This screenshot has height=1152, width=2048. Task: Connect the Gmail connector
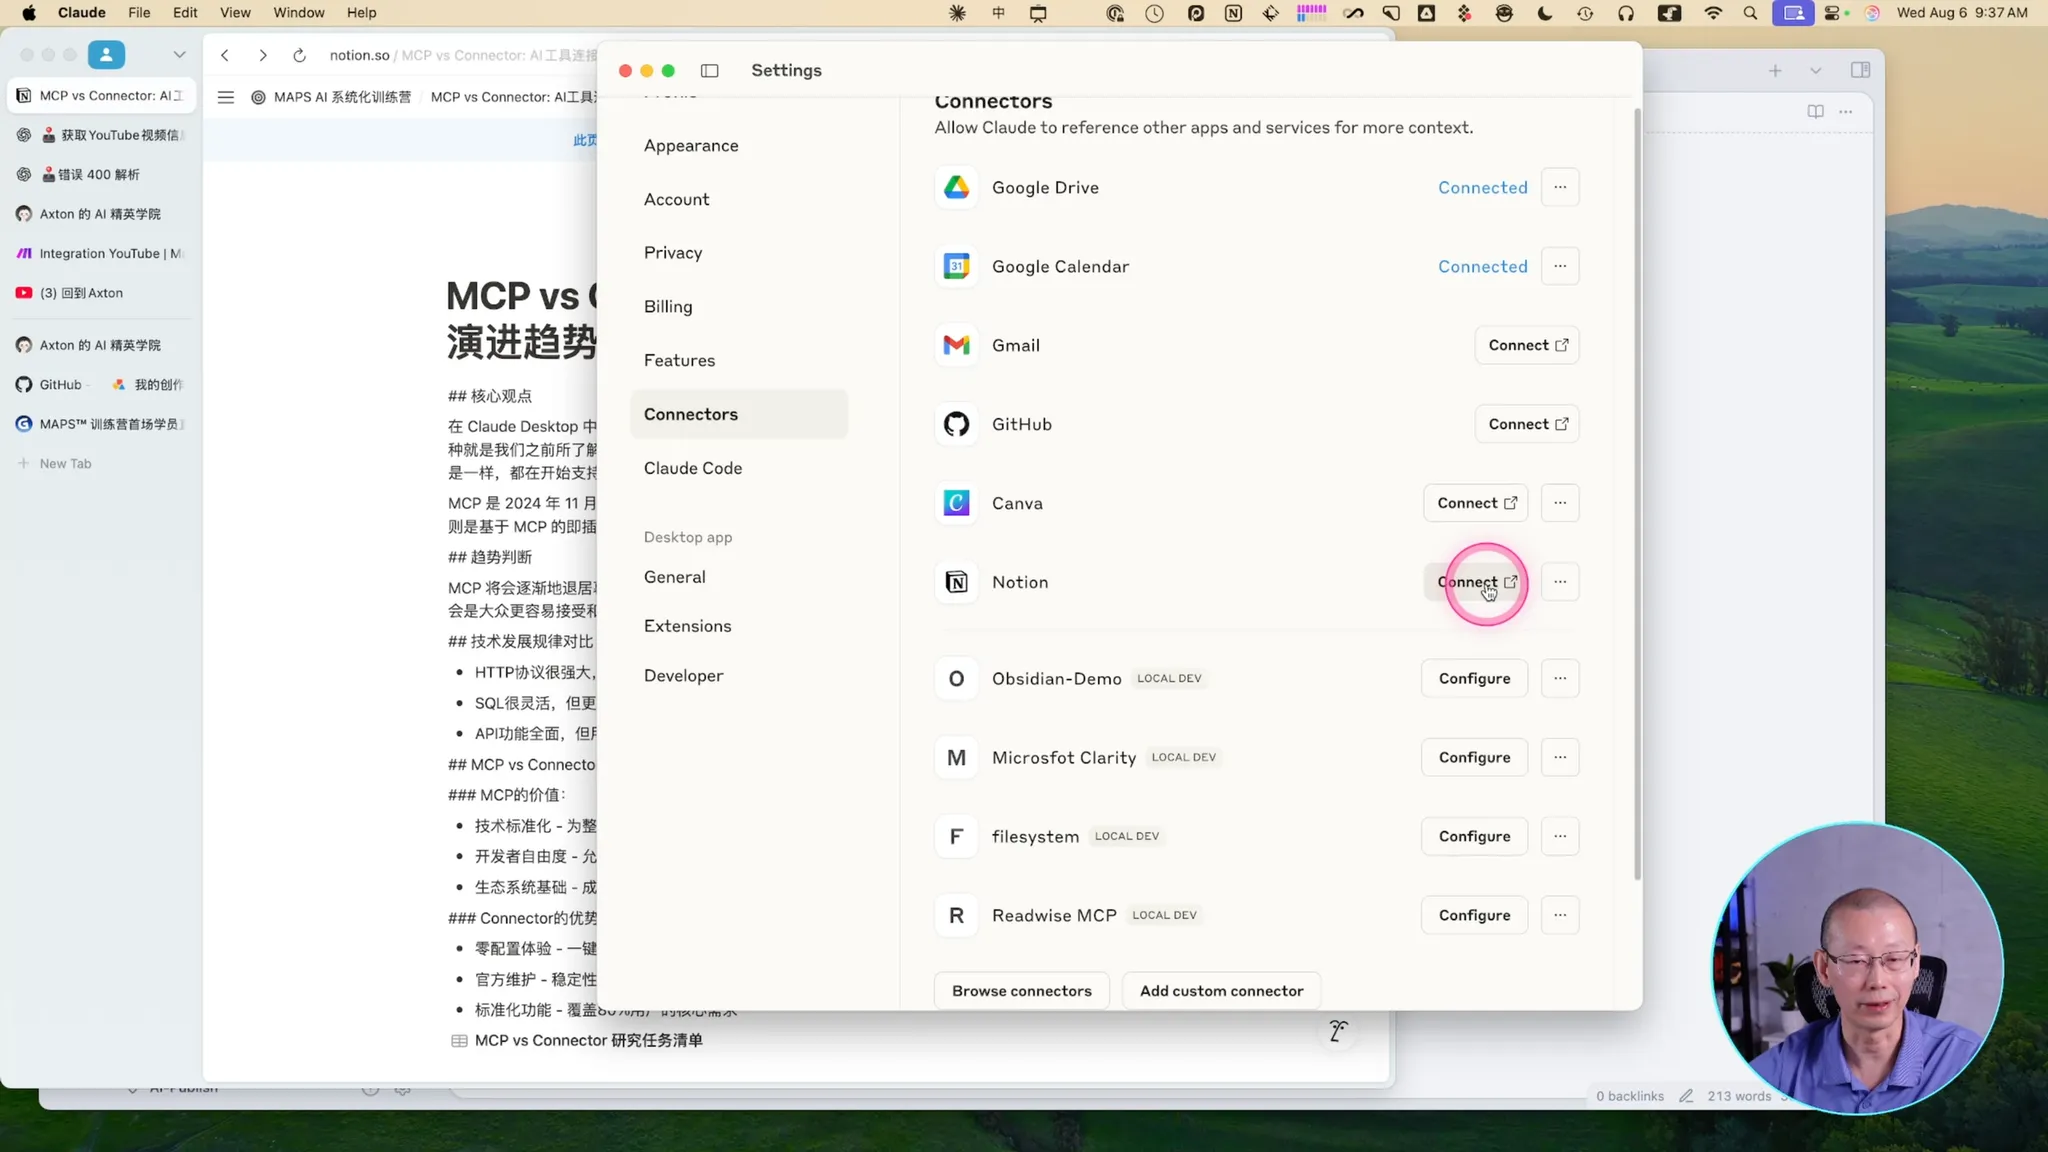[1526, 345]
